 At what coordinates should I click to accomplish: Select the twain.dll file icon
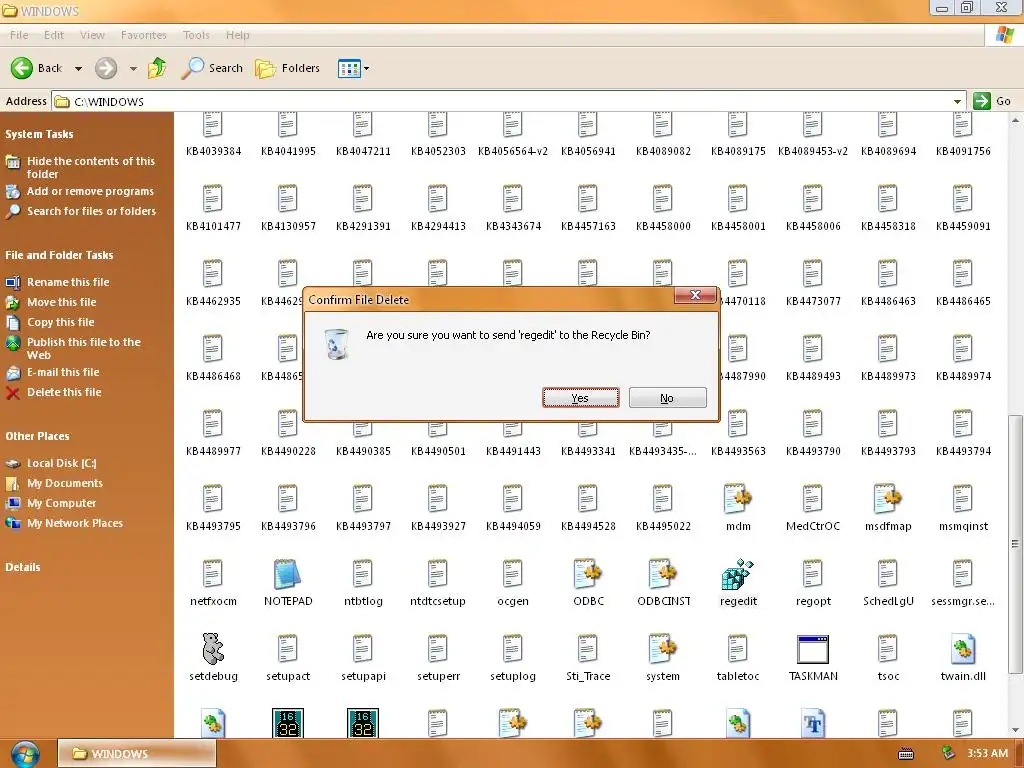click(963, 648)
